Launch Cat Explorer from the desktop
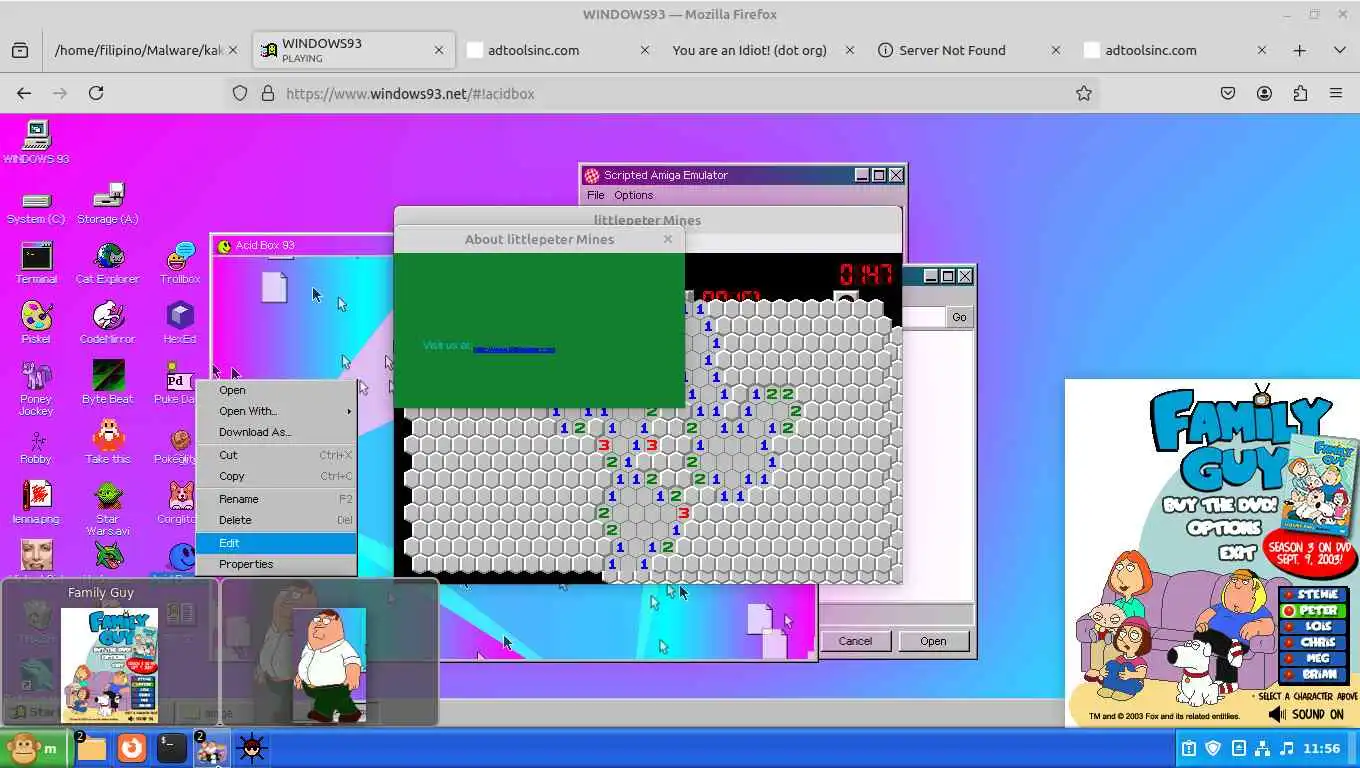Viewport: 1360px width, 768px height. [108, 263]
